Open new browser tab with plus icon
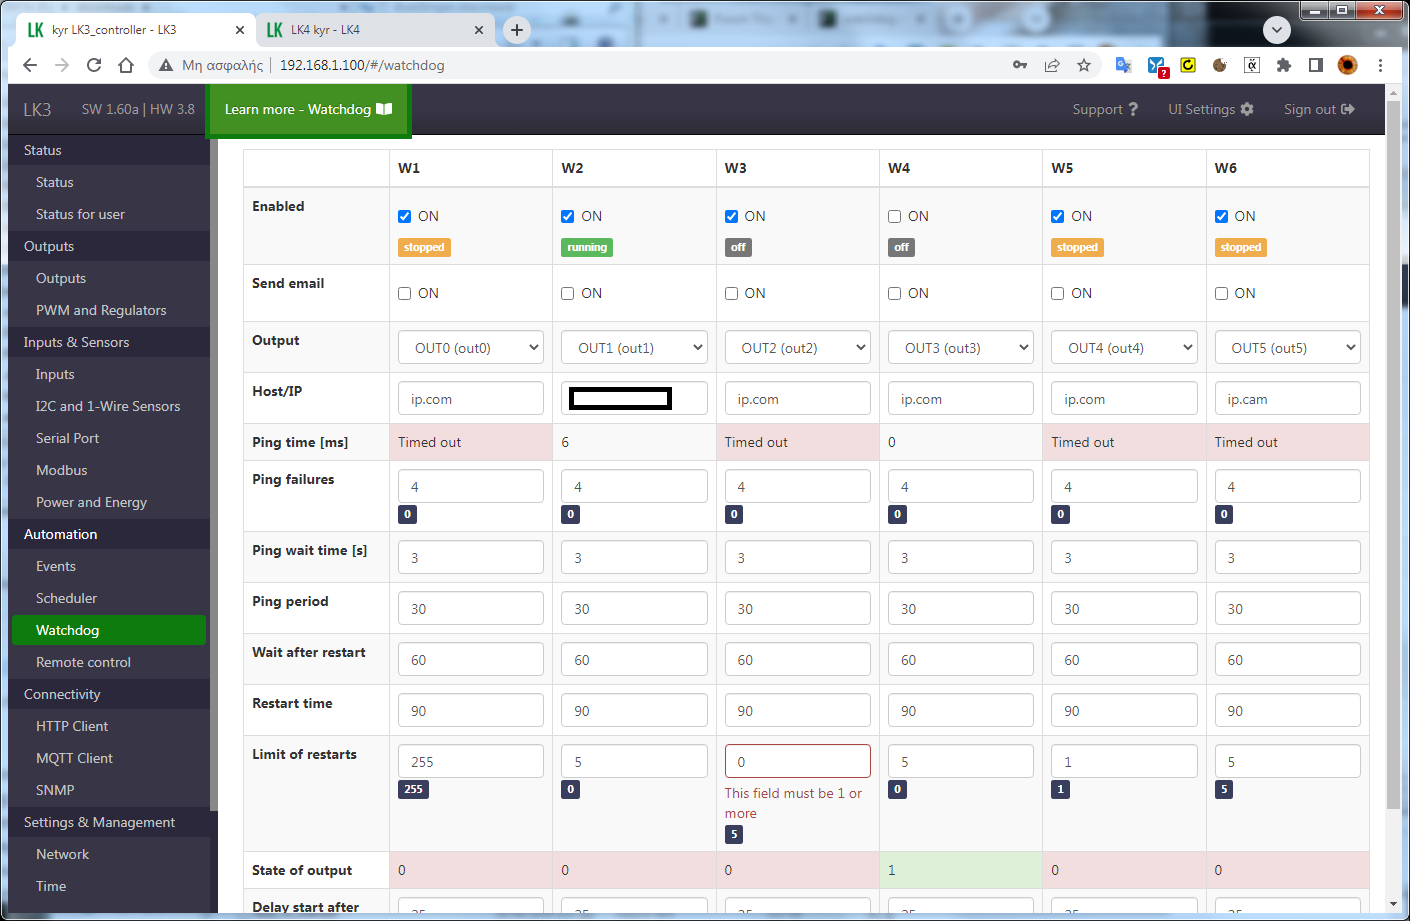Viewport: 1410px width, 921px height. pos(517,30)
